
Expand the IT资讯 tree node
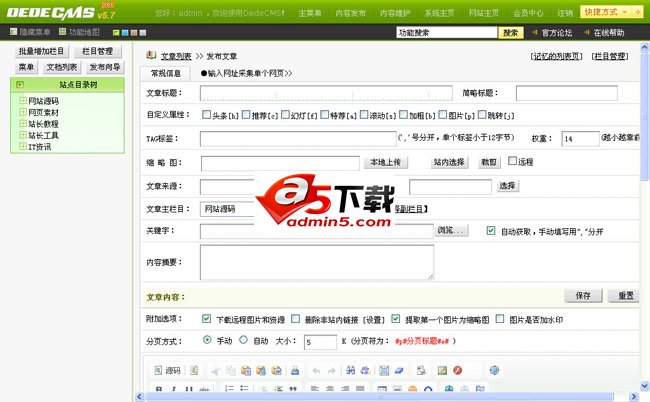(23, 146)
